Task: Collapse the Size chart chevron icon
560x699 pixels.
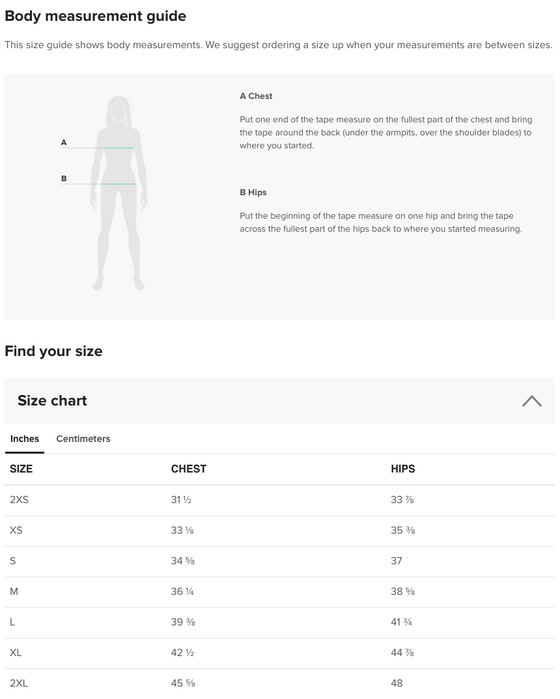Action: coord(531,401)
